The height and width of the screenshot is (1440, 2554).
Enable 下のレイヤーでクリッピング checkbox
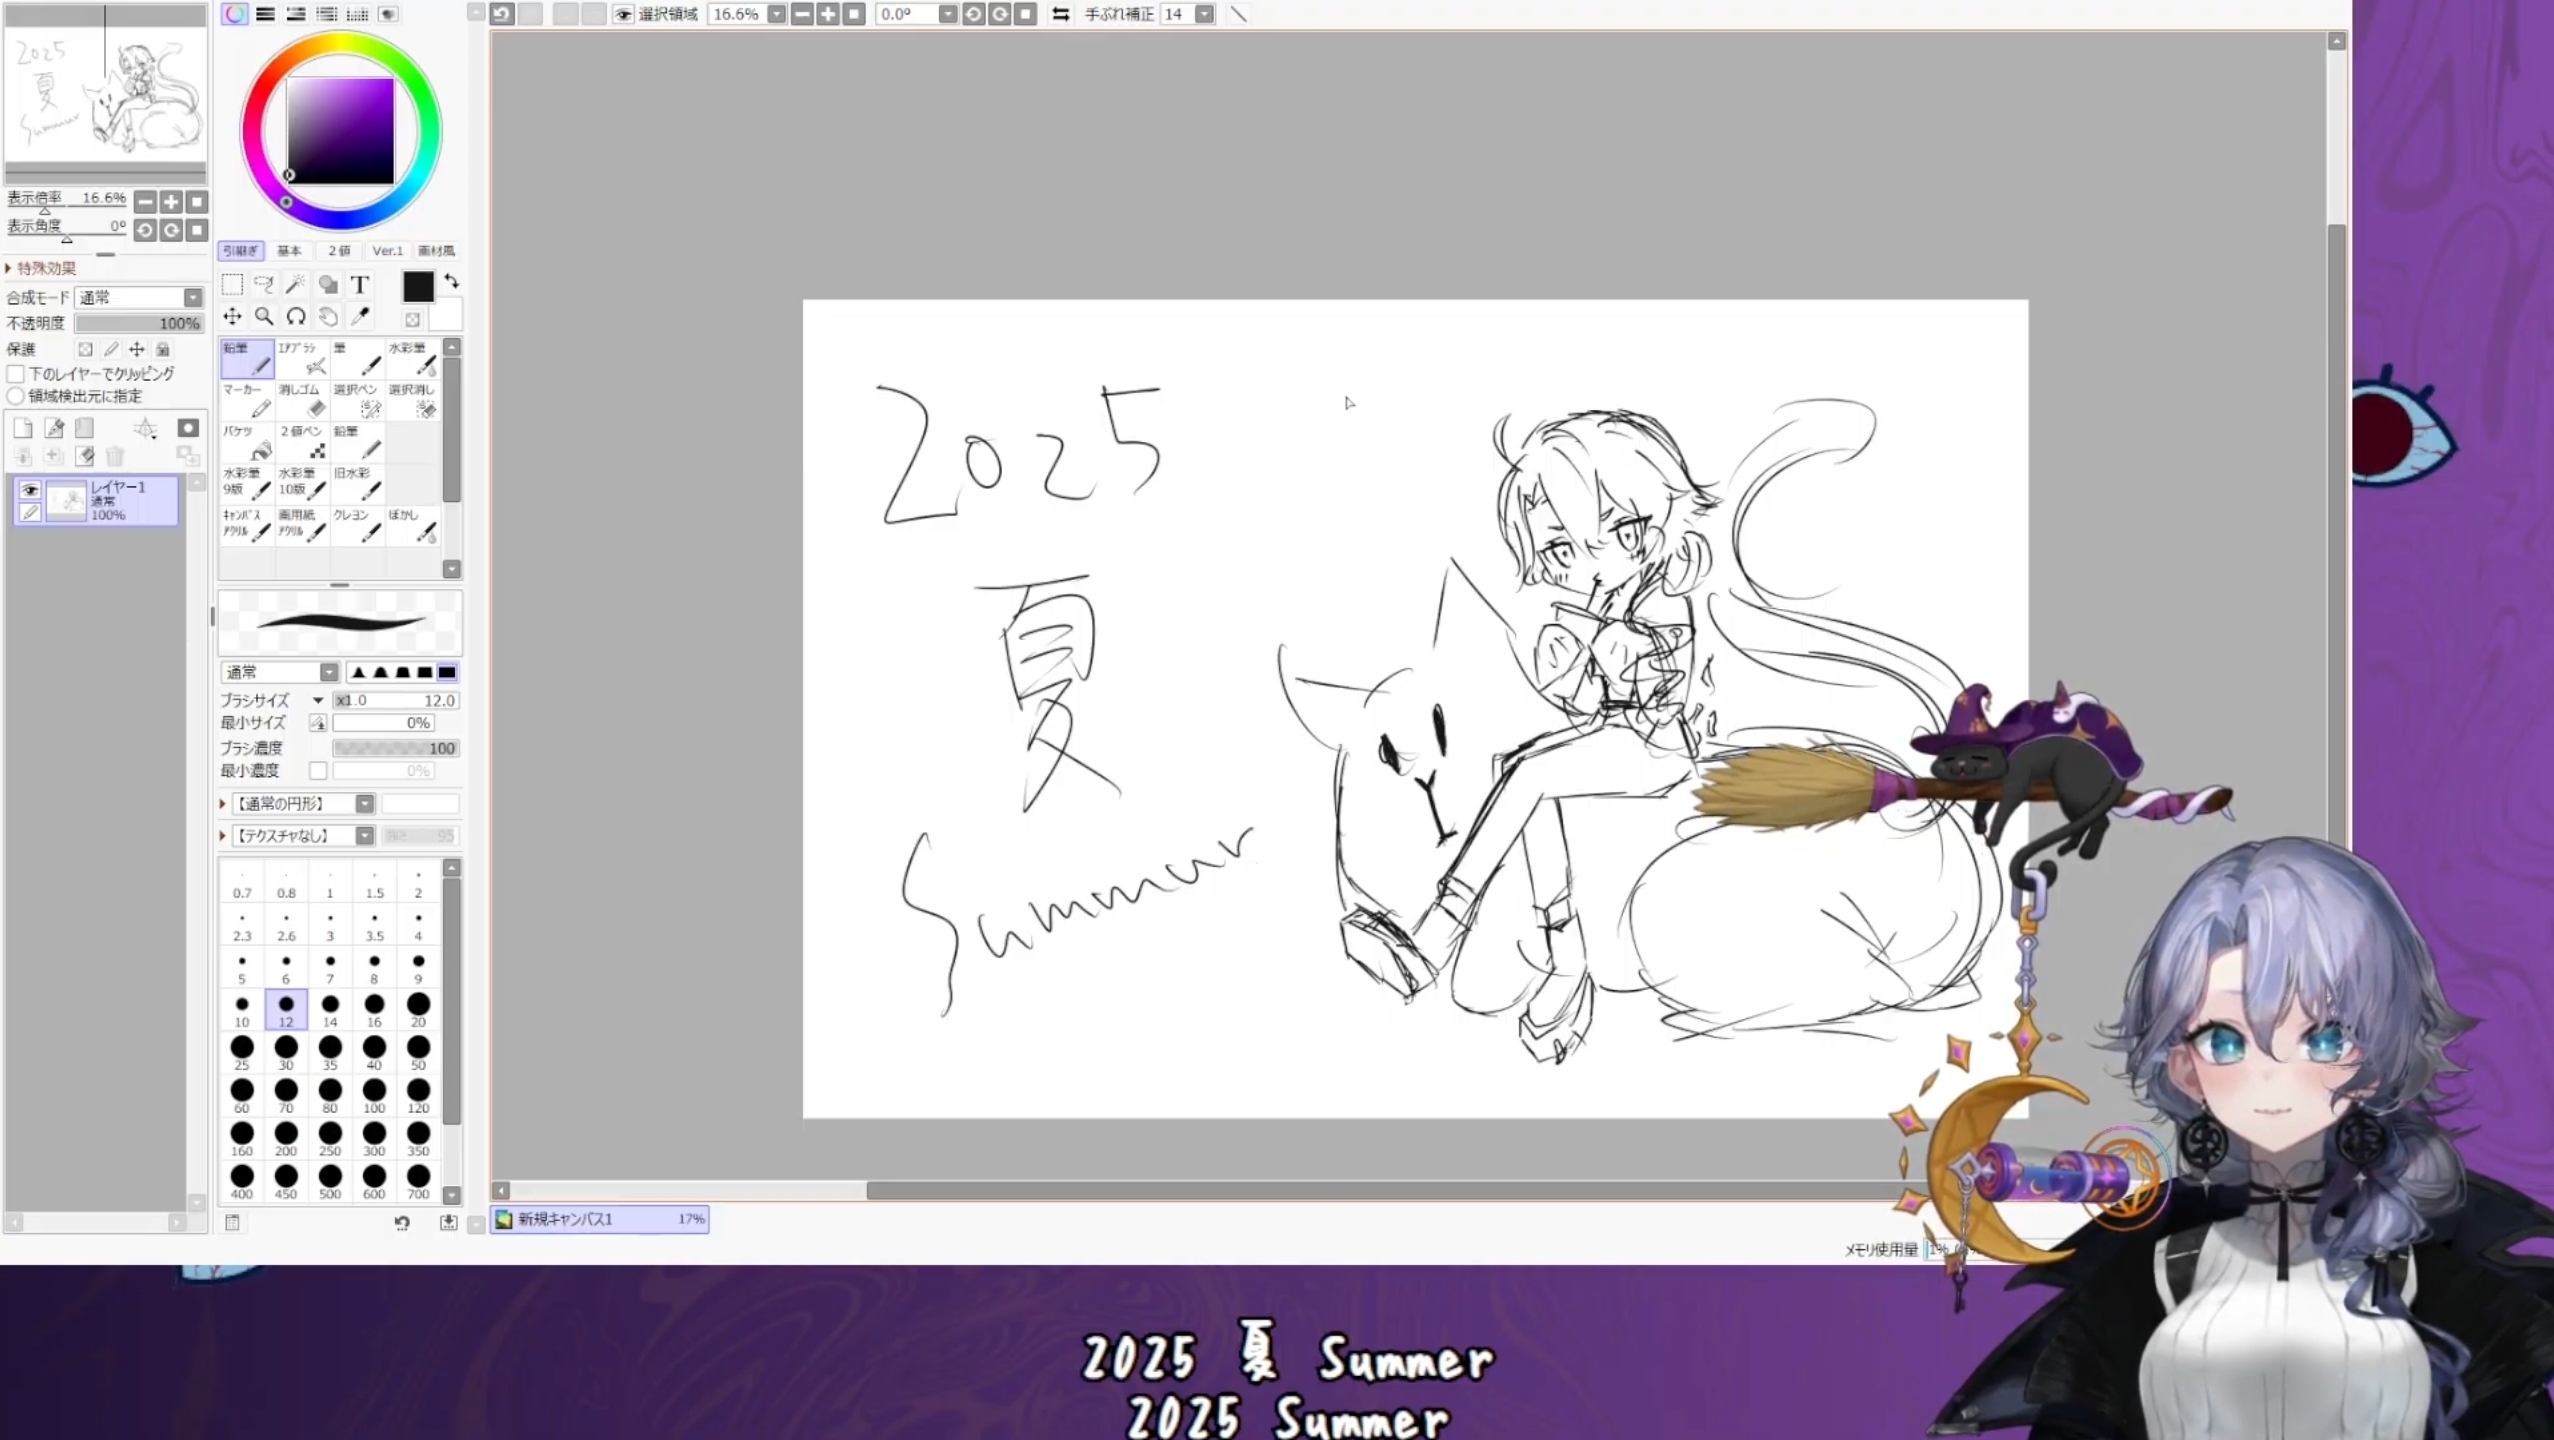16,374
